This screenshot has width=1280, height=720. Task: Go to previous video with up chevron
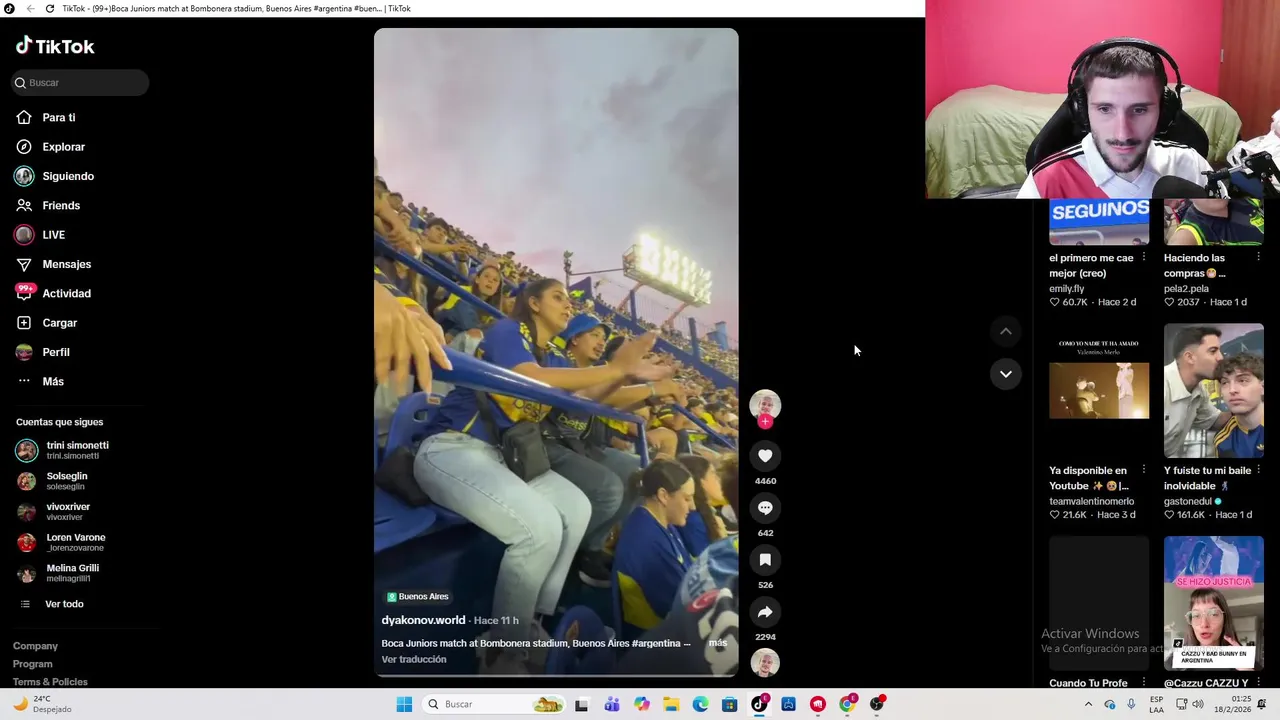pyautogui.click(x=1006, y=331)
